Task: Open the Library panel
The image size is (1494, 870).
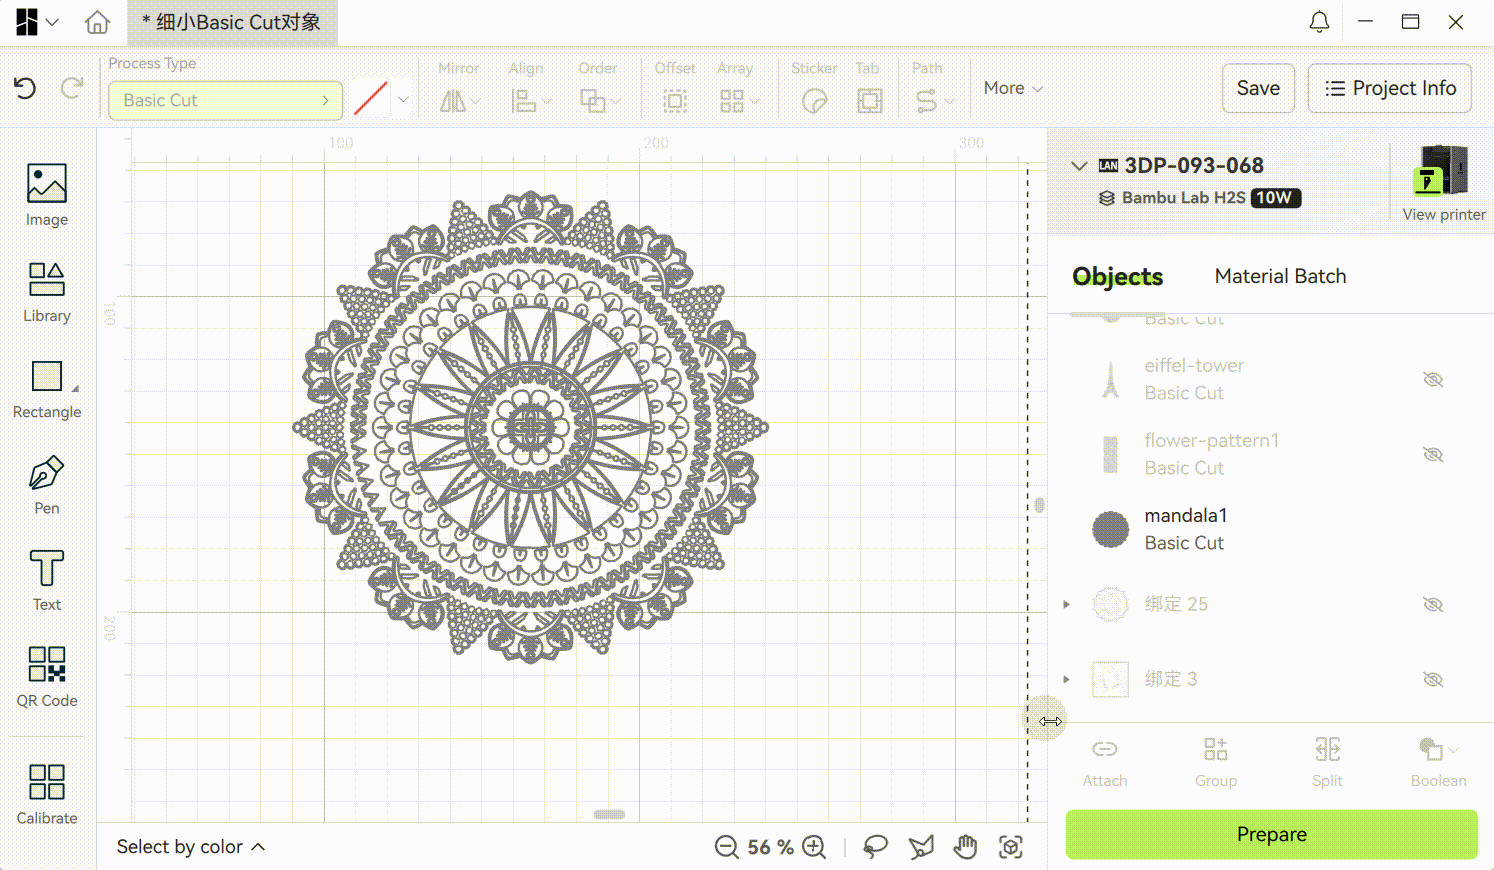Action: (x=46, y=292)
